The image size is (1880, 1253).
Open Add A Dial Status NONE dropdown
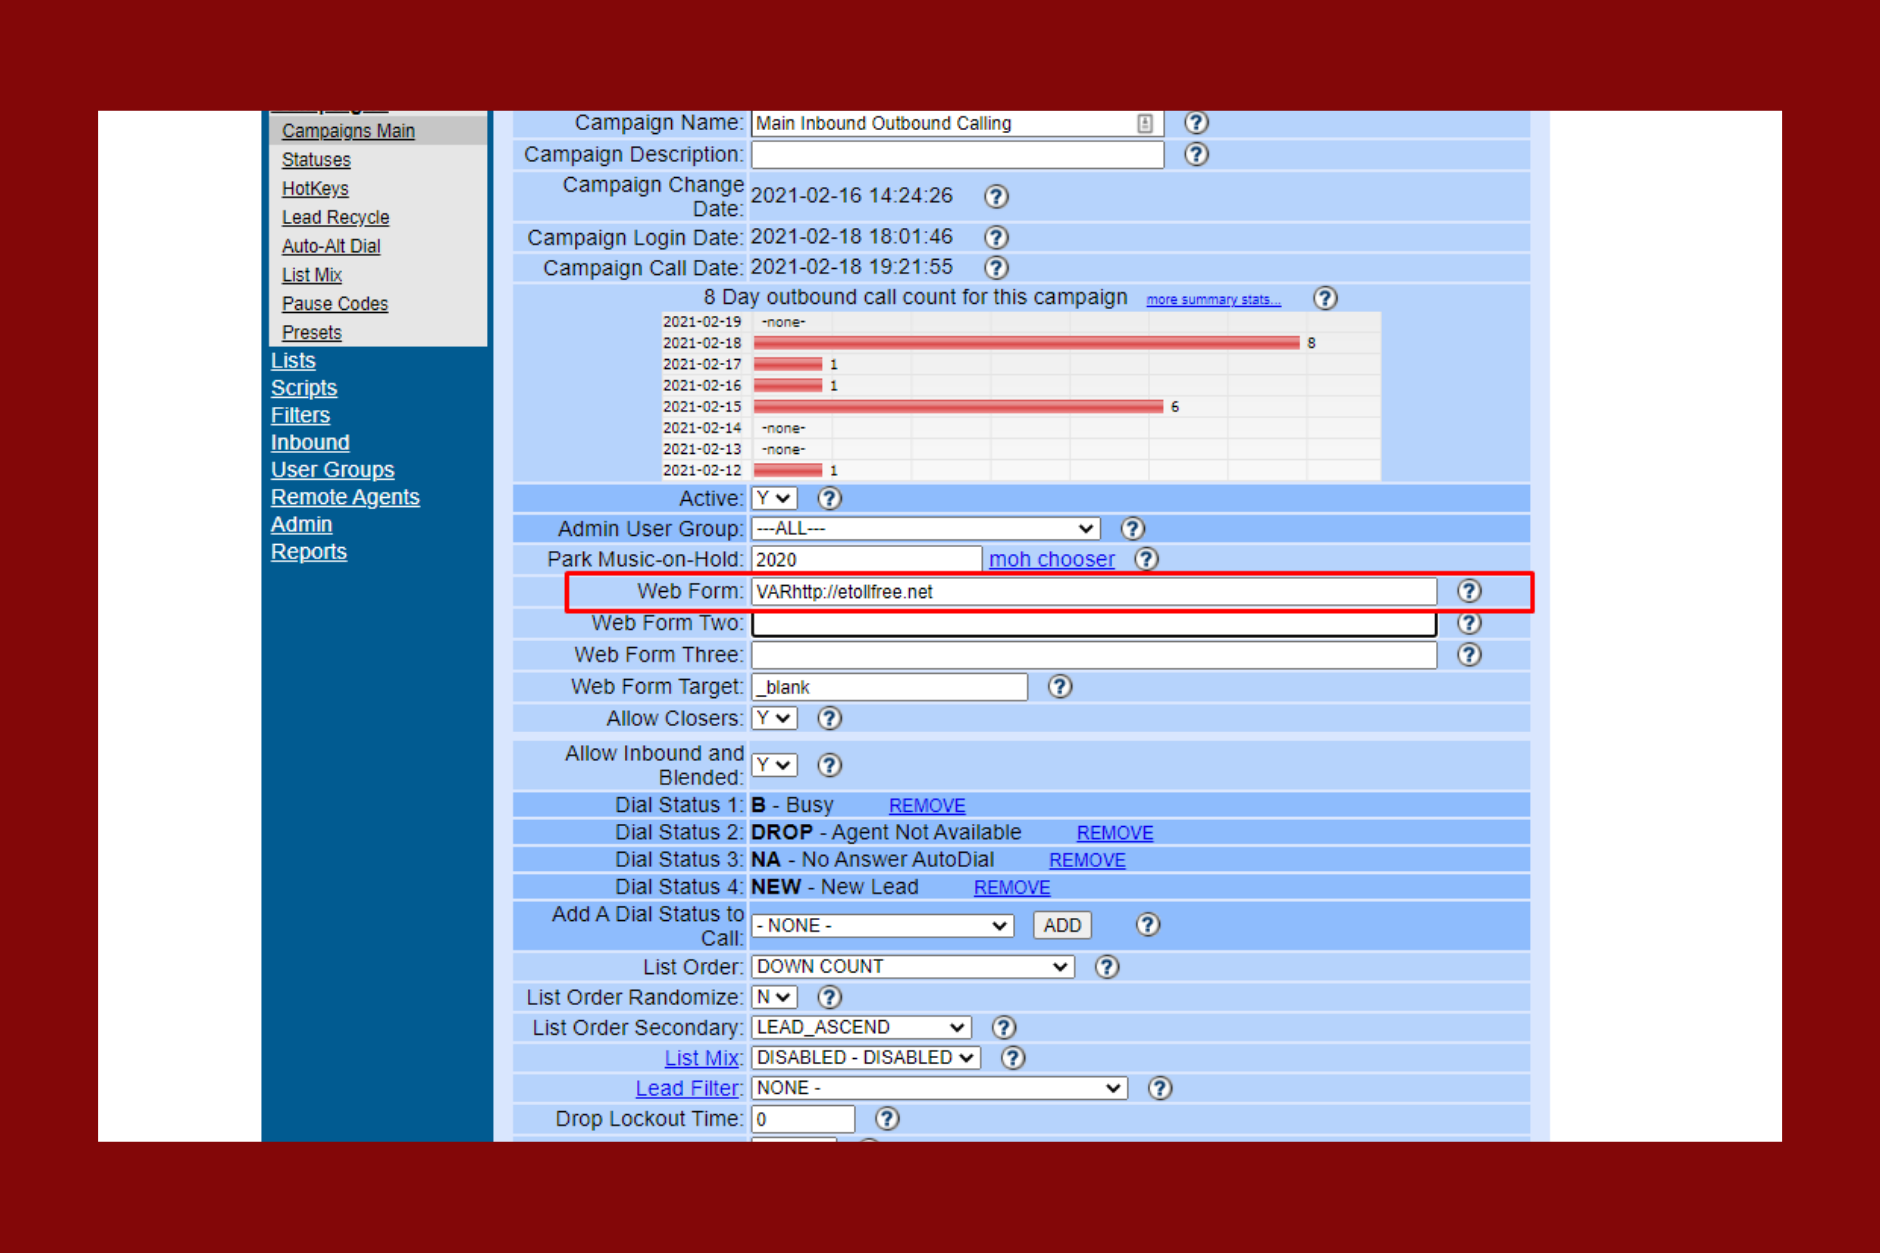(882, 926)
